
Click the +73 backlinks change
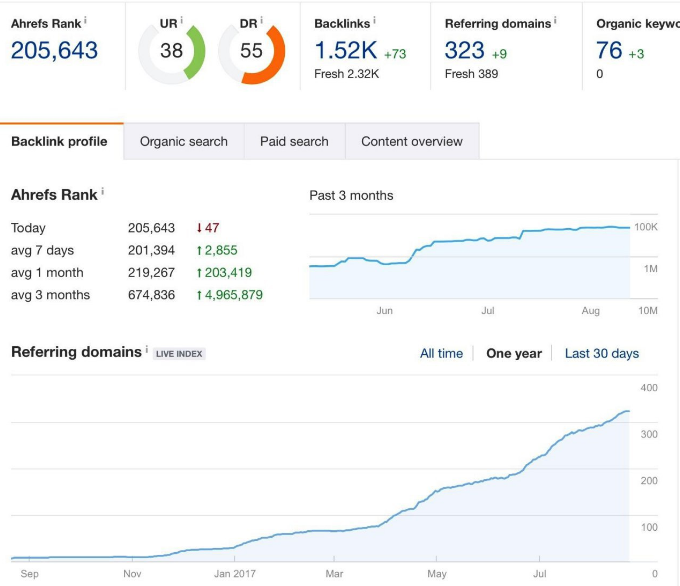tap(395, 54)
